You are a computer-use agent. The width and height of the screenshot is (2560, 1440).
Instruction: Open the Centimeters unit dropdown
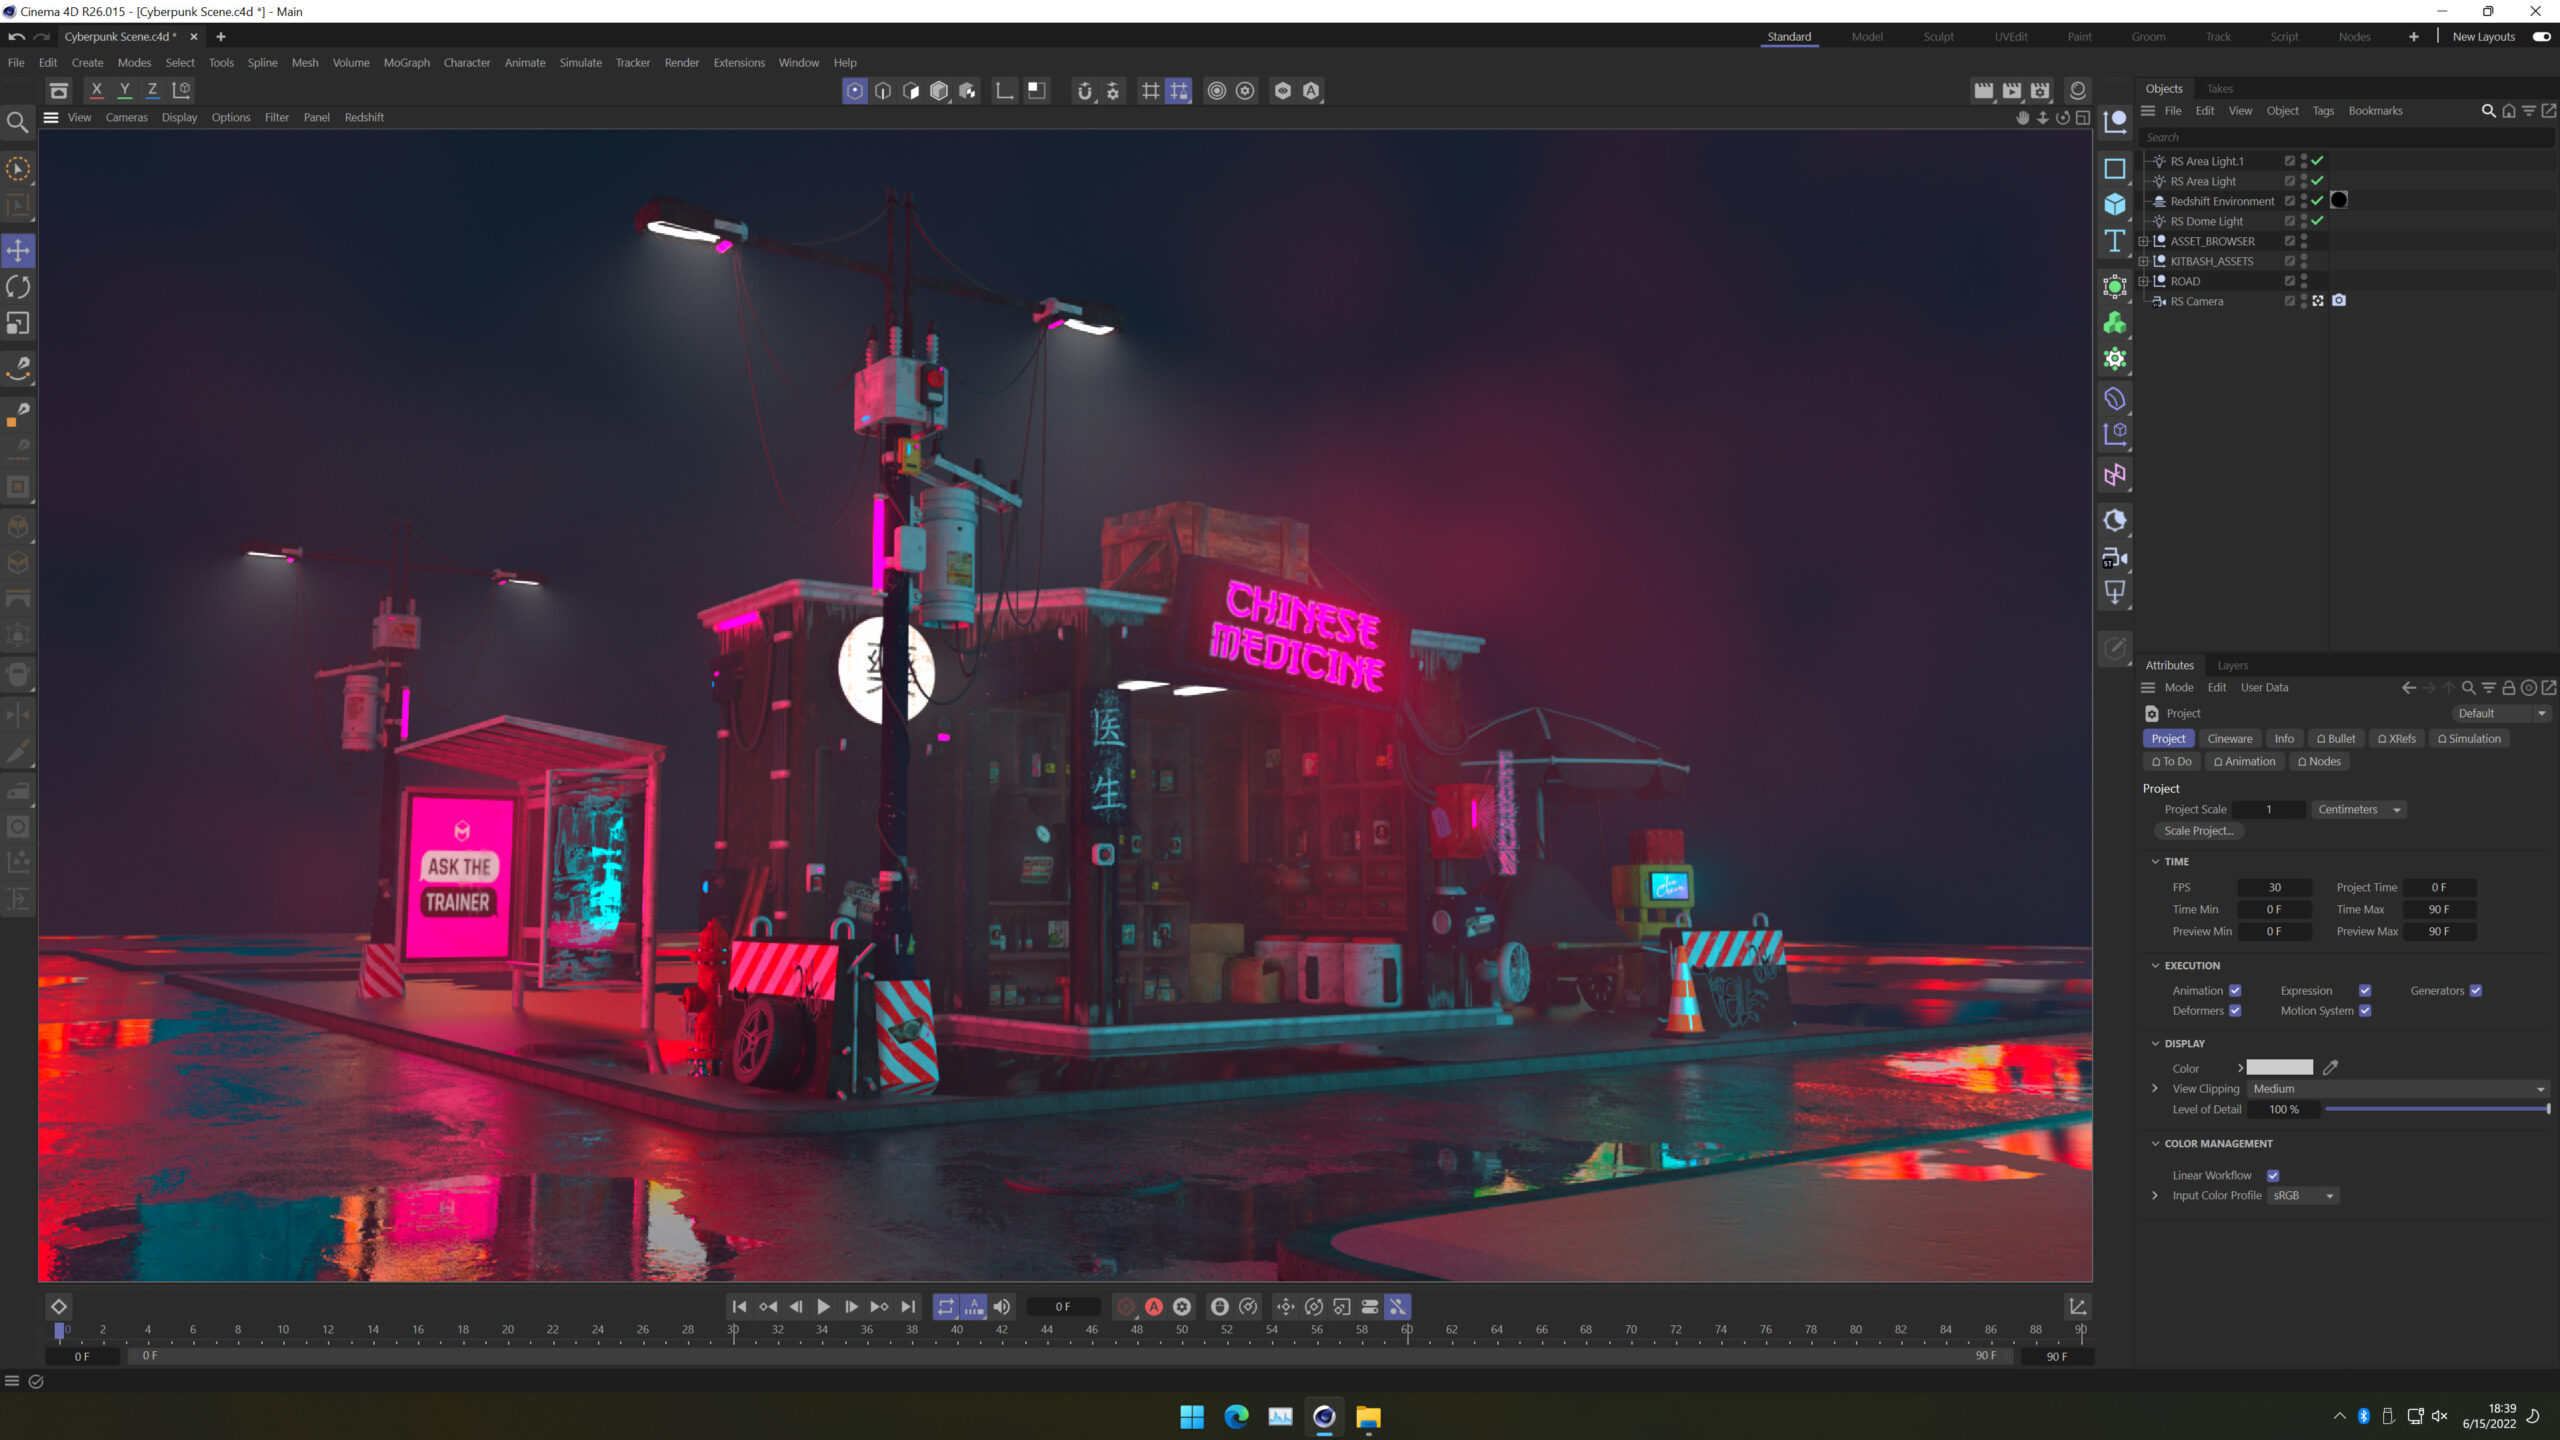click(x=2358, y=810)
